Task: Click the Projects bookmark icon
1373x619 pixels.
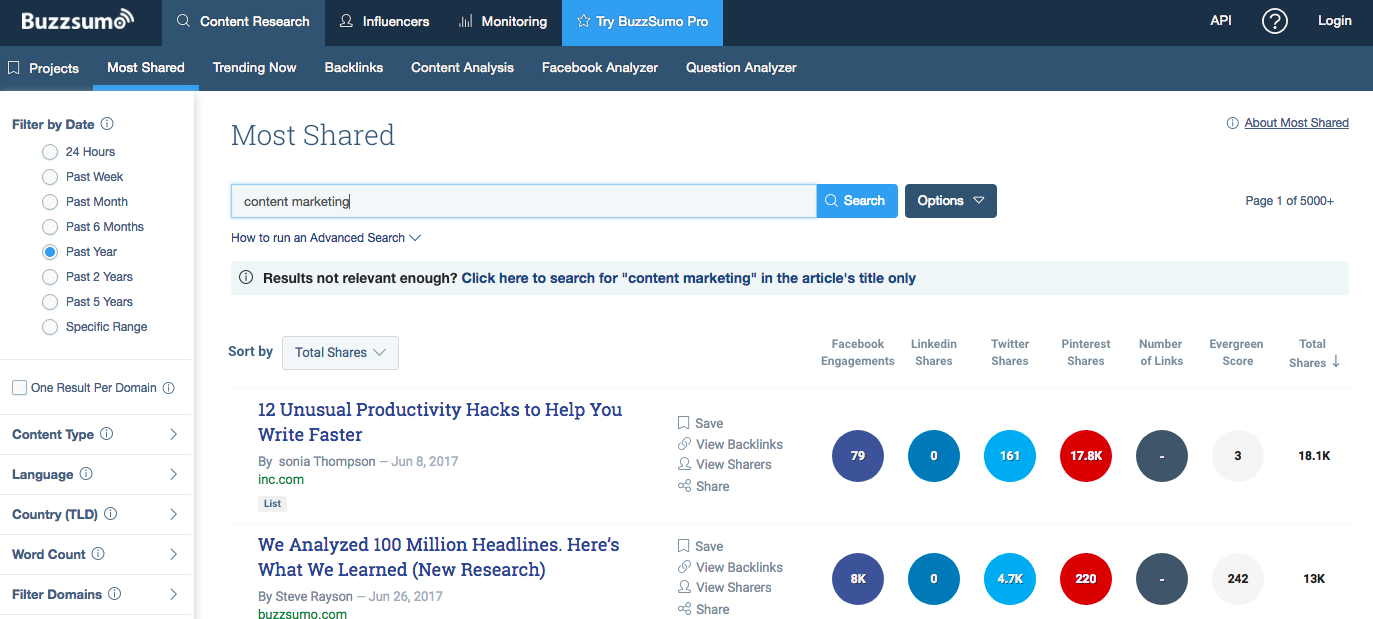Action: [x=14, y=68]
